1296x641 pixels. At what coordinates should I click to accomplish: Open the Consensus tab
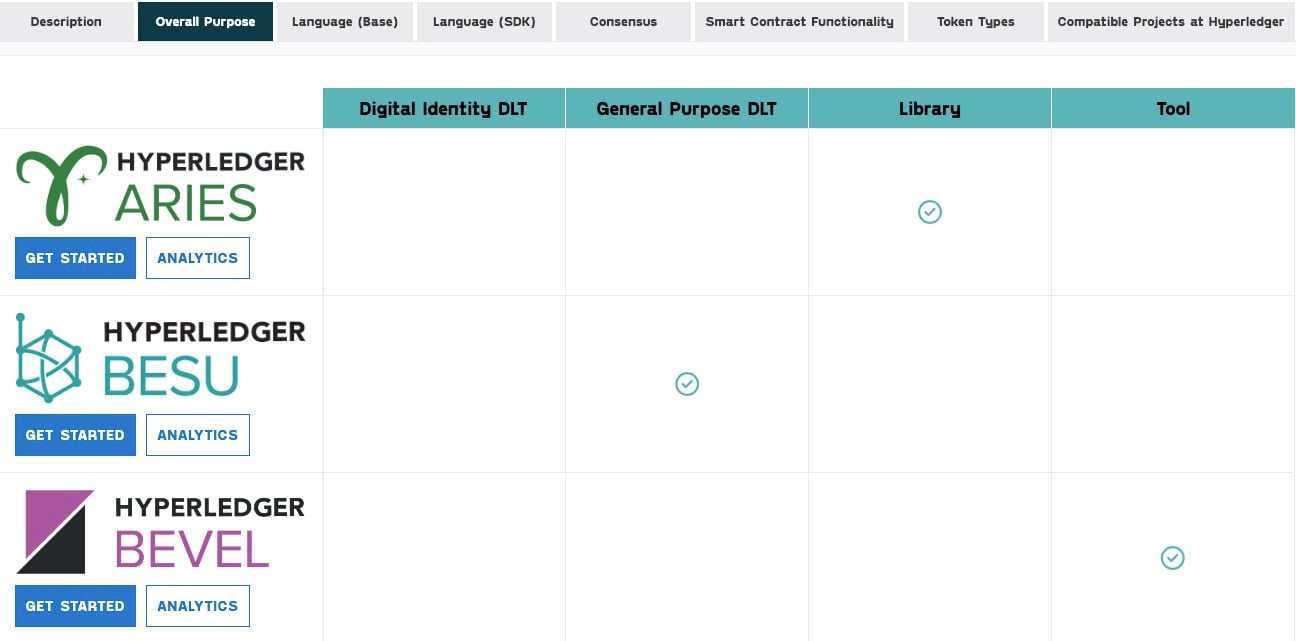623,21
